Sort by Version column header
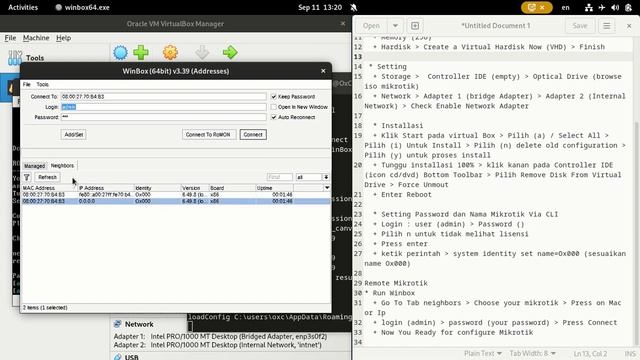Screen dimensions: 640x360 (195, 188)
